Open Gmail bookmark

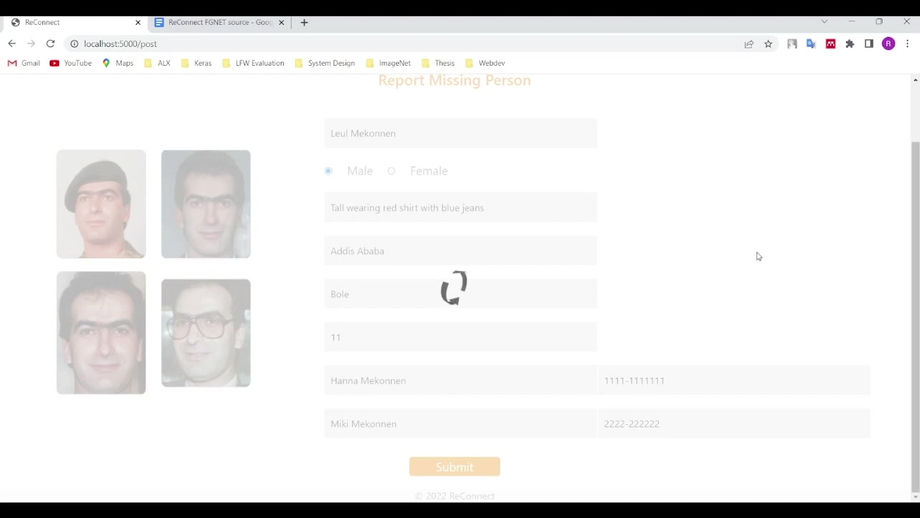point(23,63)
